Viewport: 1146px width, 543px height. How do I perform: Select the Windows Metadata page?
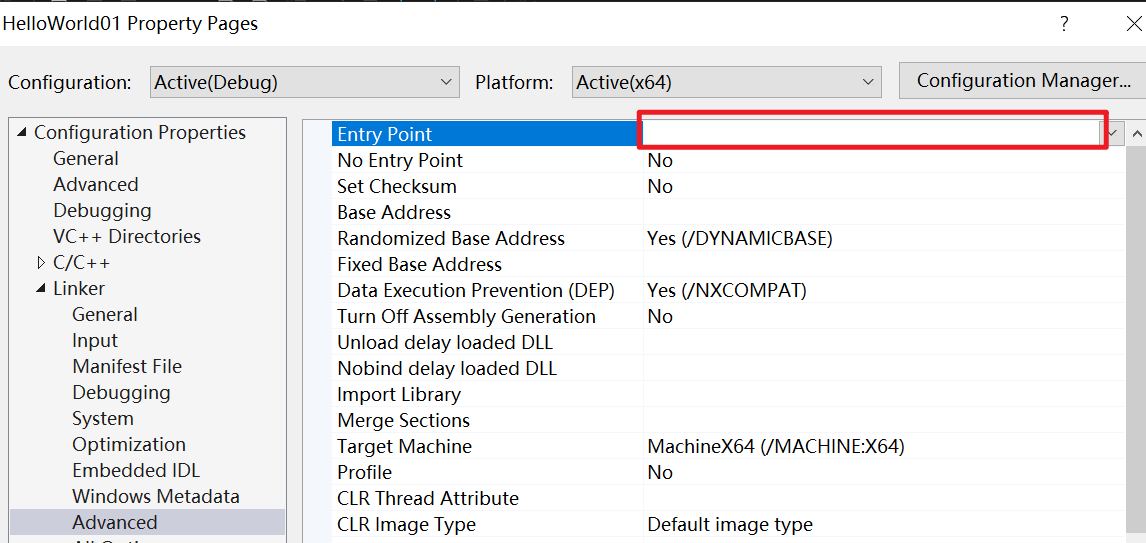click(156, 497)
